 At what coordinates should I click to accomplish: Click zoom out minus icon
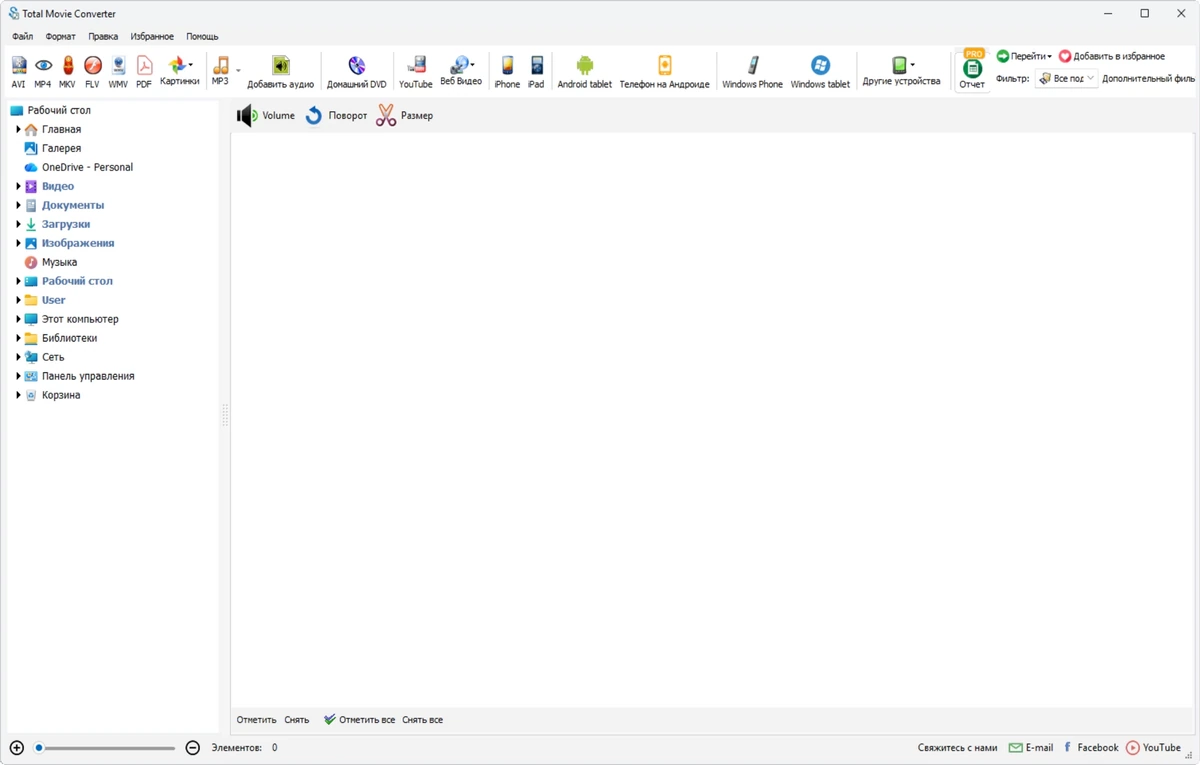coord(193,748)
